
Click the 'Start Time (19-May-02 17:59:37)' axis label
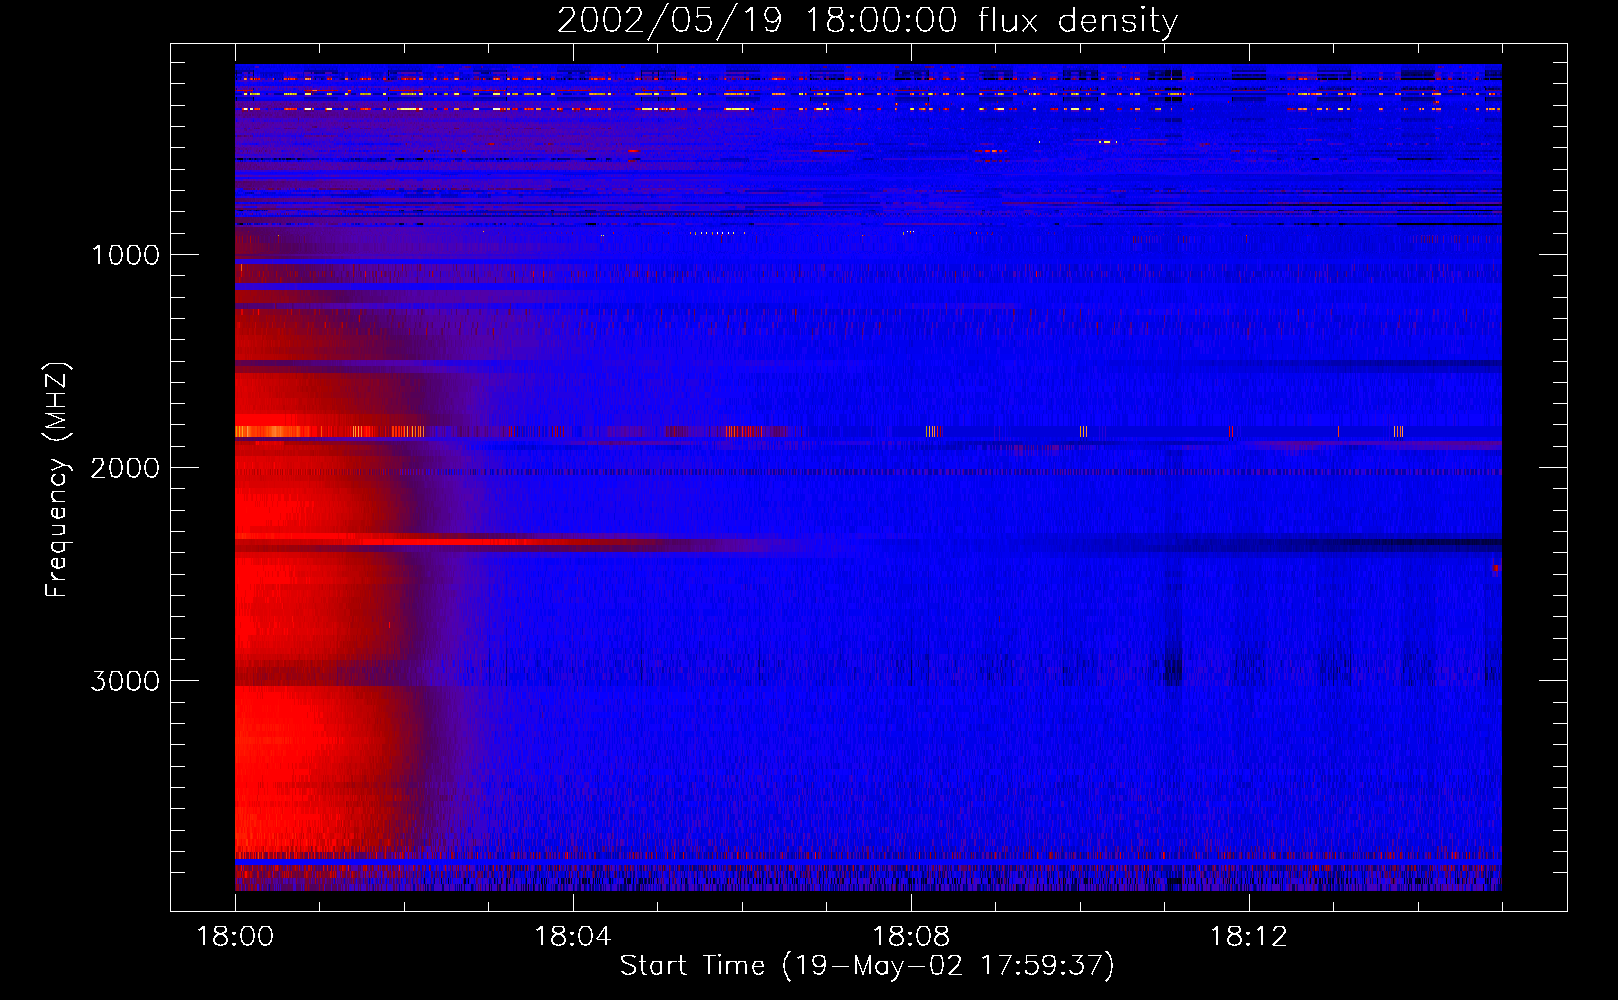click(x=867, y=966)
